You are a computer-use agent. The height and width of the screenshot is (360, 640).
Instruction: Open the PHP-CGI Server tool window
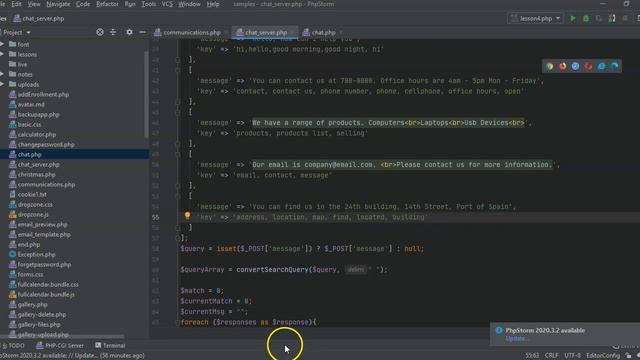click(x=60, y=345)
